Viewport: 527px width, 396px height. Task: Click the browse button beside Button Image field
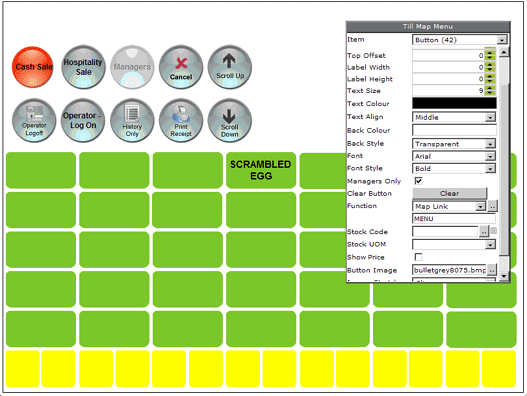[x=492, y=270]
